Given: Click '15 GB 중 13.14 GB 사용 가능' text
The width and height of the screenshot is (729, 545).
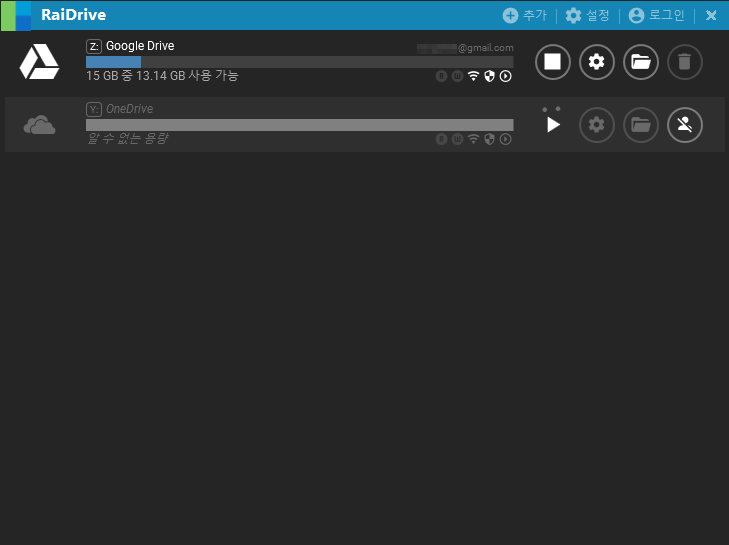Looking at the screenshot, I should click(162, 76).
